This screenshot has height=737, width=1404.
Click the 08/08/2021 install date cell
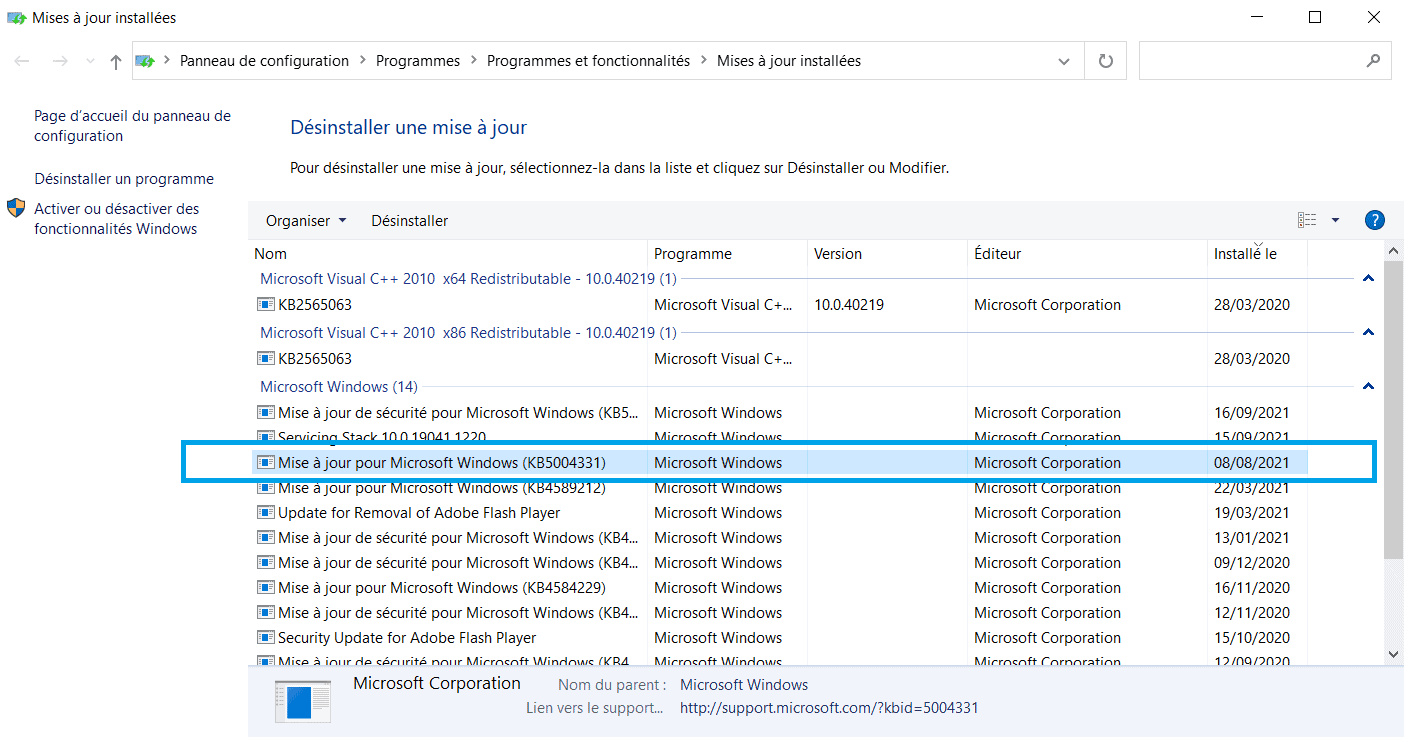(1252, 463)
